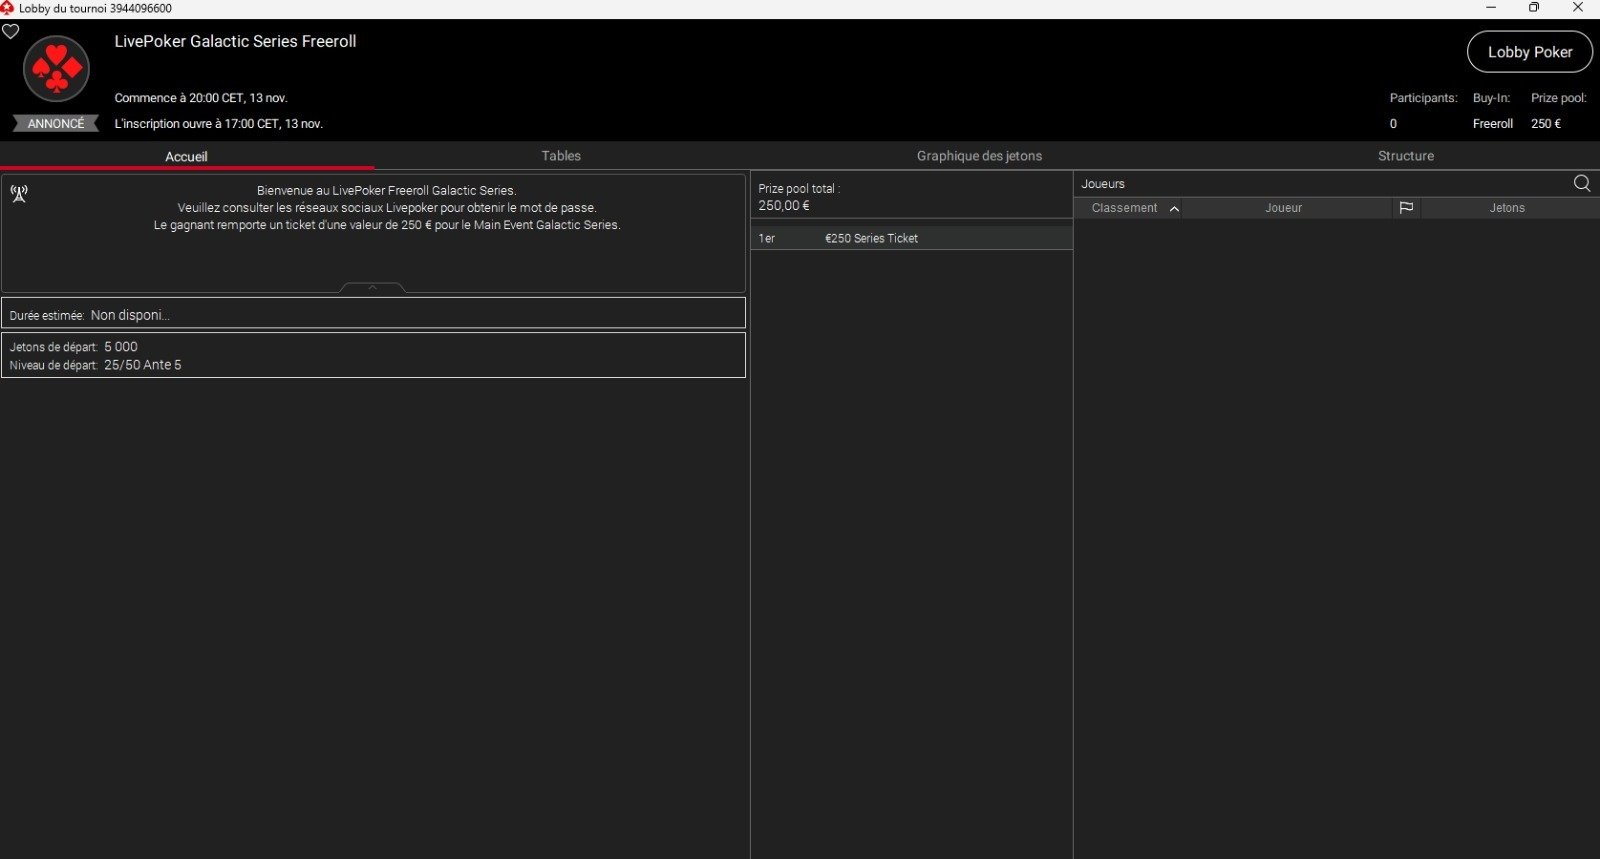Screen dimensions: 1600x859
Task: Click the ANNONCÉ status badge
Action: 56,123
